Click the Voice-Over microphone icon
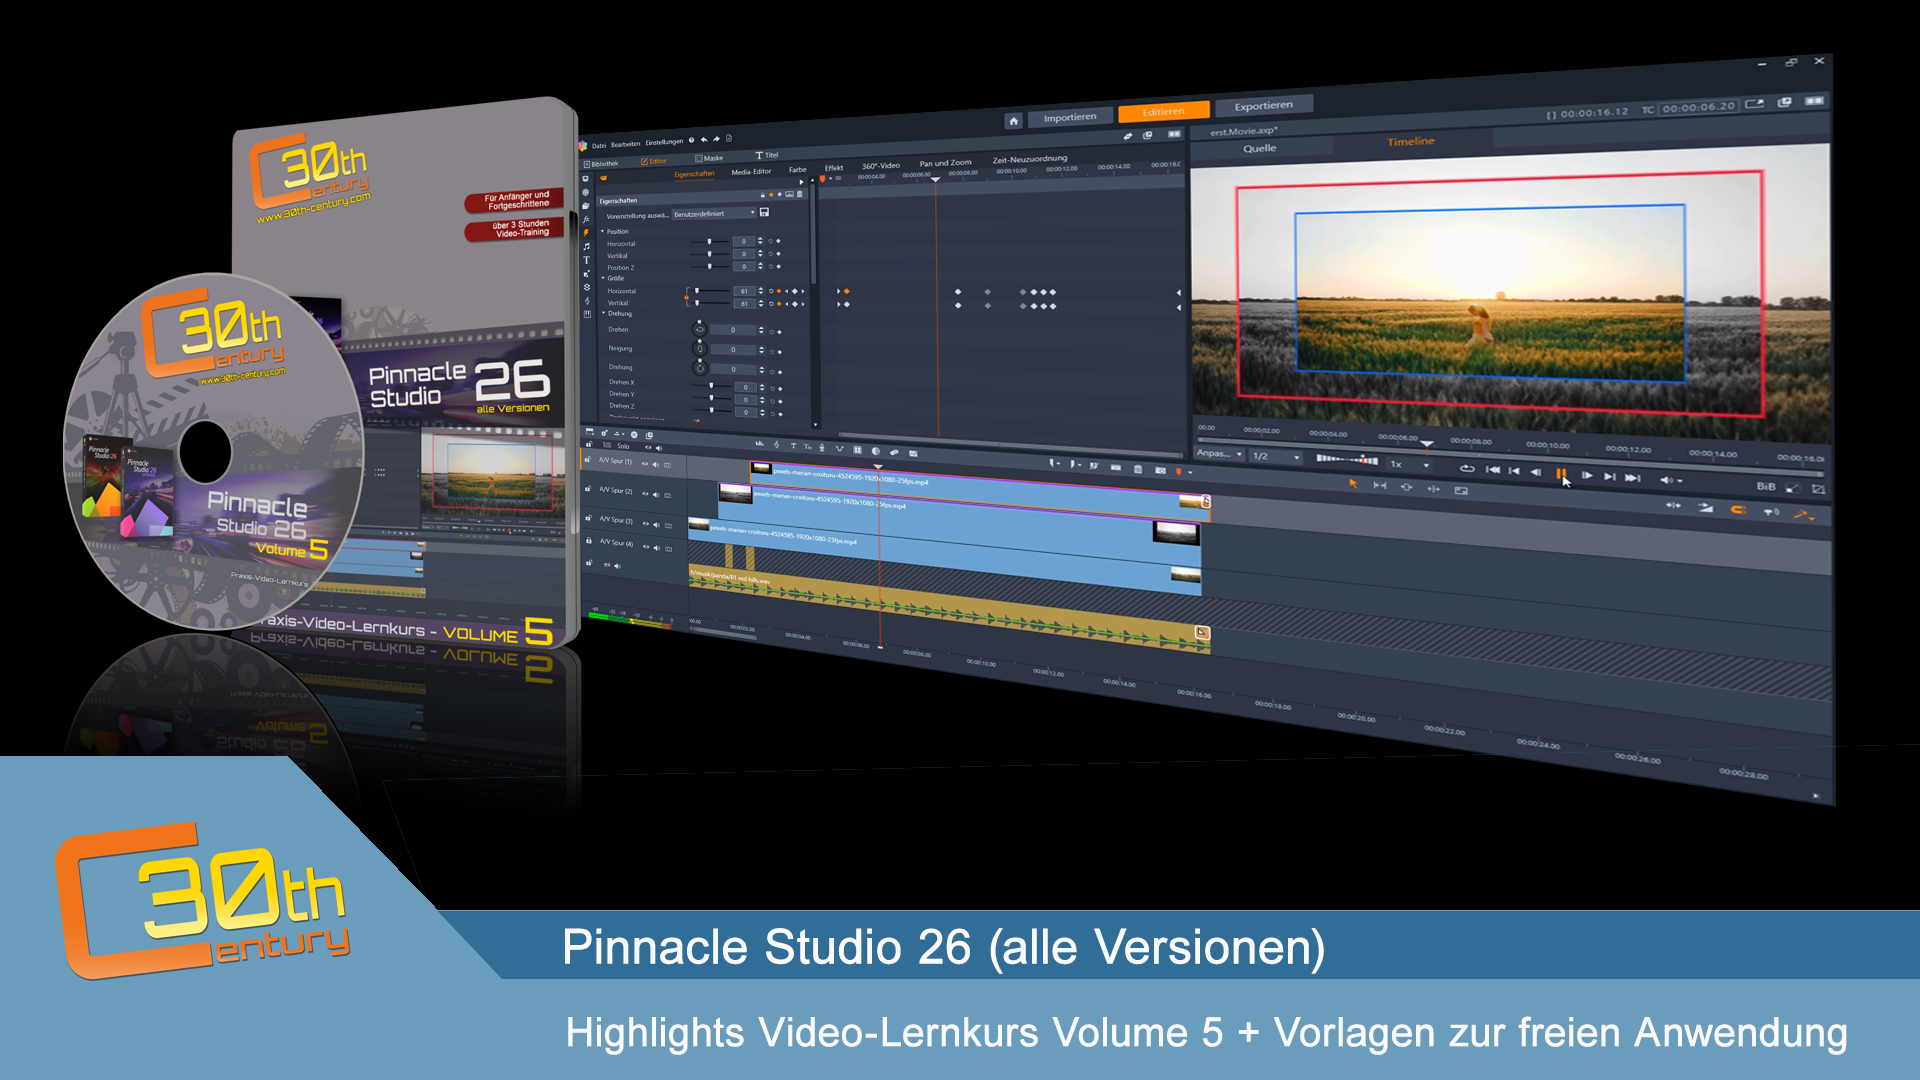Viewport: 1920px width, 1080px height. tap(822, 448)
